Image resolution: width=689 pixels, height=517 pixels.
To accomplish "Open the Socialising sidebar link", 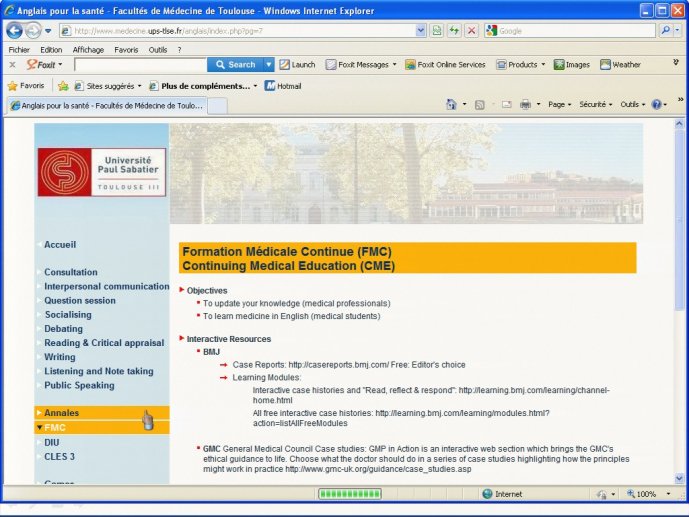I will click(68, 315).
